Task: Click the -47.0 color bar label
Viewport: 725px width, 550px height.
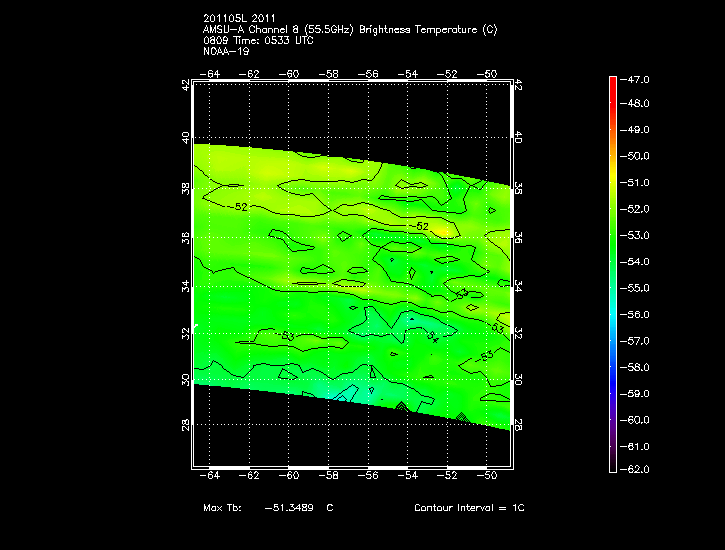Action: pyautogui.click(x=637, y=78)
